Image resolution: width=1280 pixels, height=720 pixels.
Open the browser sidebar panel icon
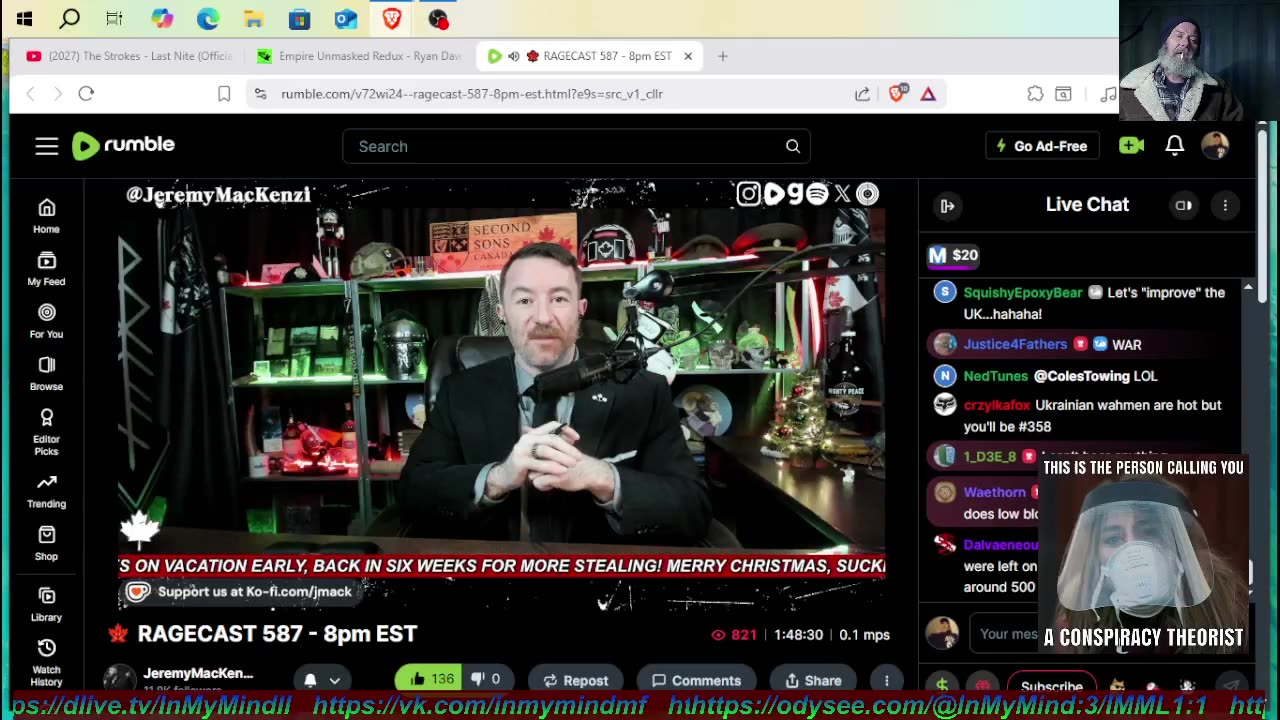point(1063,94)
